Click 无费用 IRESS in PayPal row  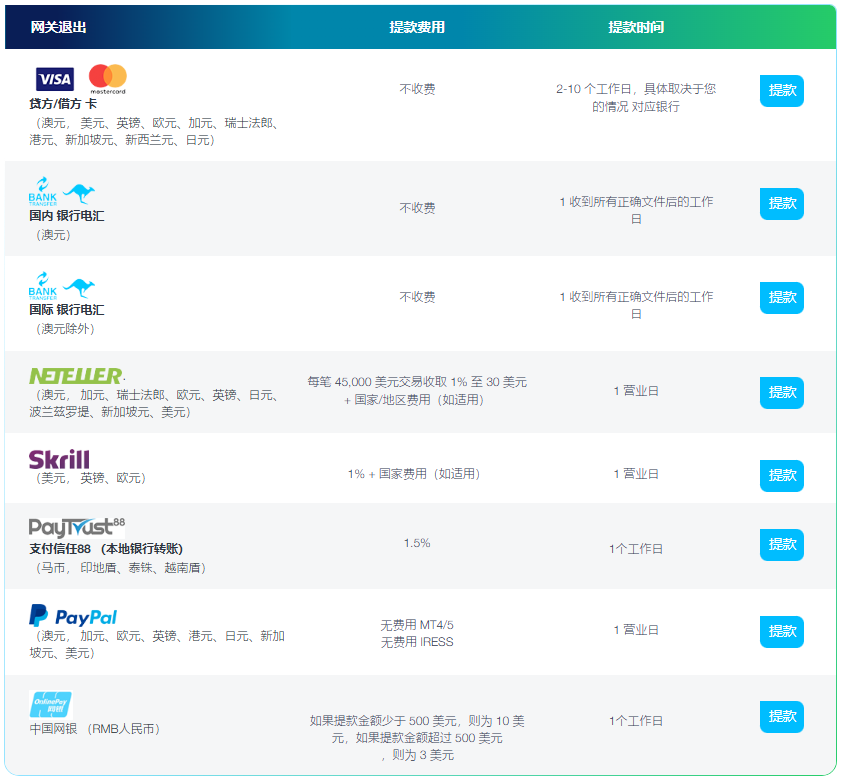[x=417, y=642]
